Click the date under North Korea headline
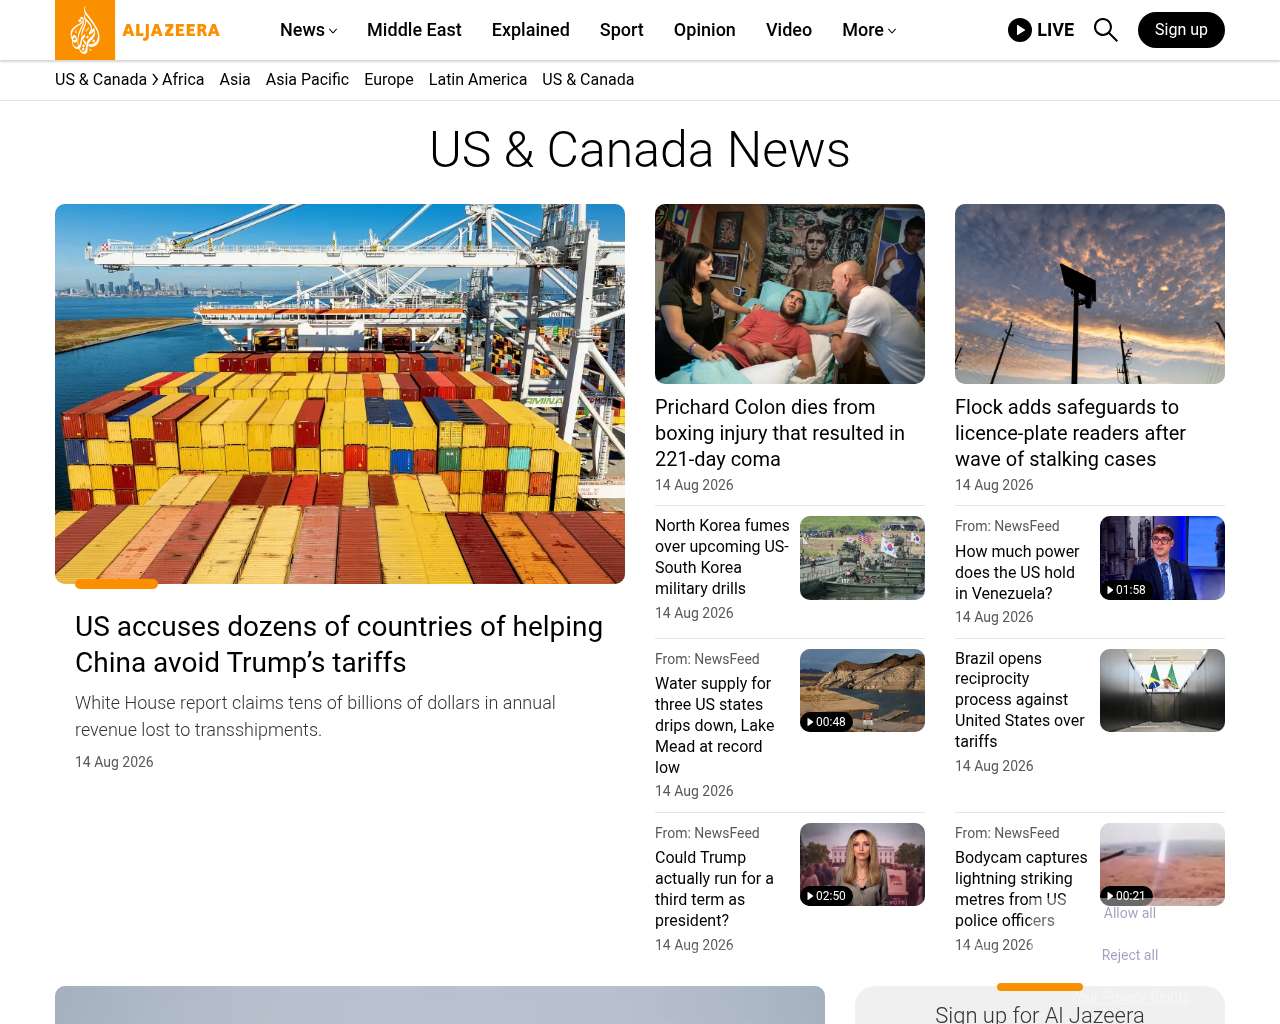The width and height of the screenshot is (1280, 1024). pos(694,613)
